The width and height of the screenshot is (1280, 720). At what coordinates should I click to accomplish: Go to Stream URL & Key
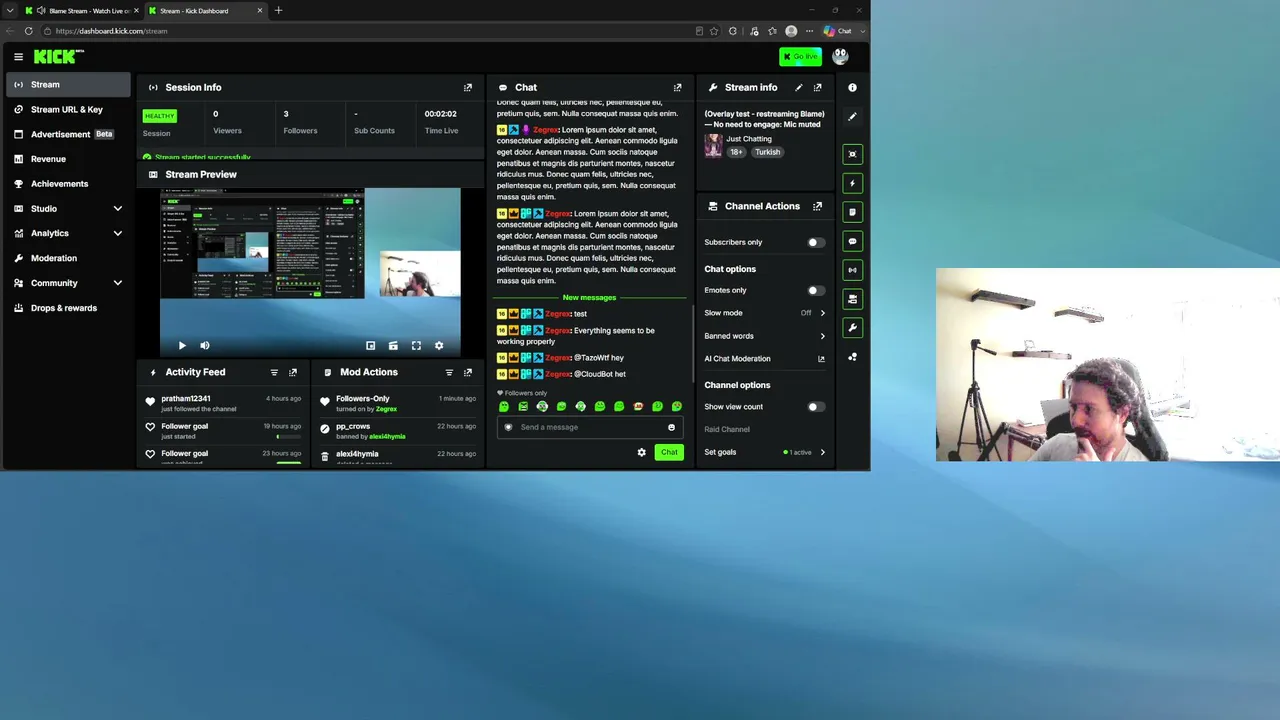(68, 109)
